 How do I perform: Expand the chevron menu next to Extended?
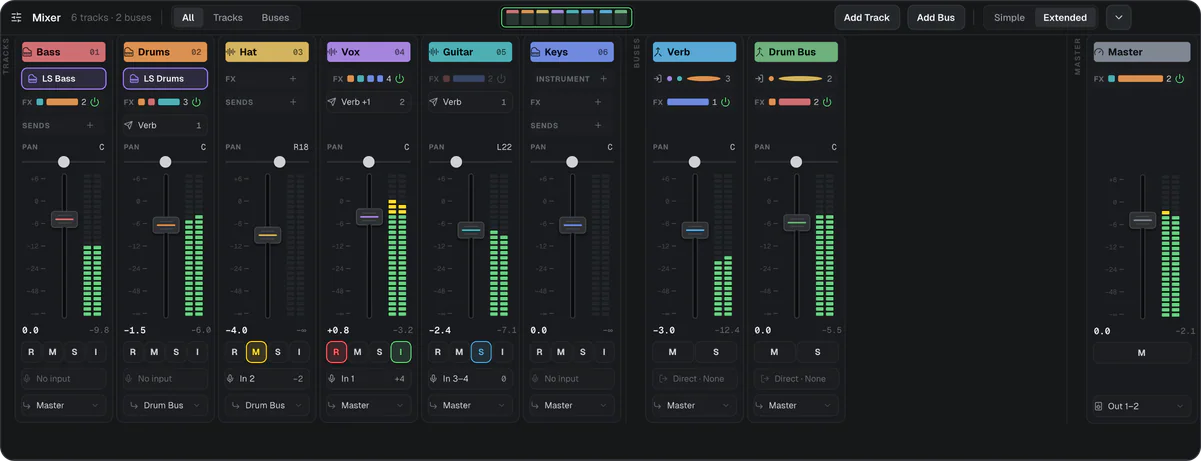click(x=1118, y=17)
